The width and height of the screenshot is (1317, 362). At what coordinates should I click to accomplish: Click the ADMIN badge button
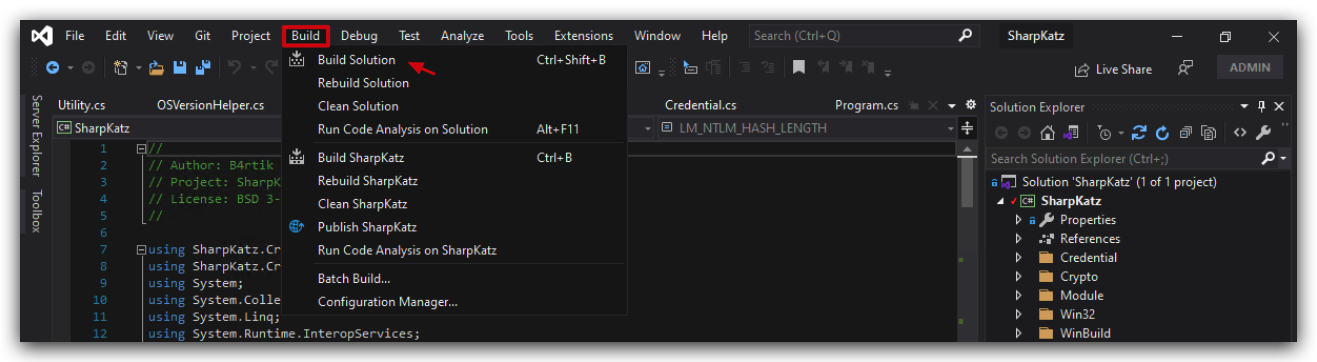point(1249,67)
